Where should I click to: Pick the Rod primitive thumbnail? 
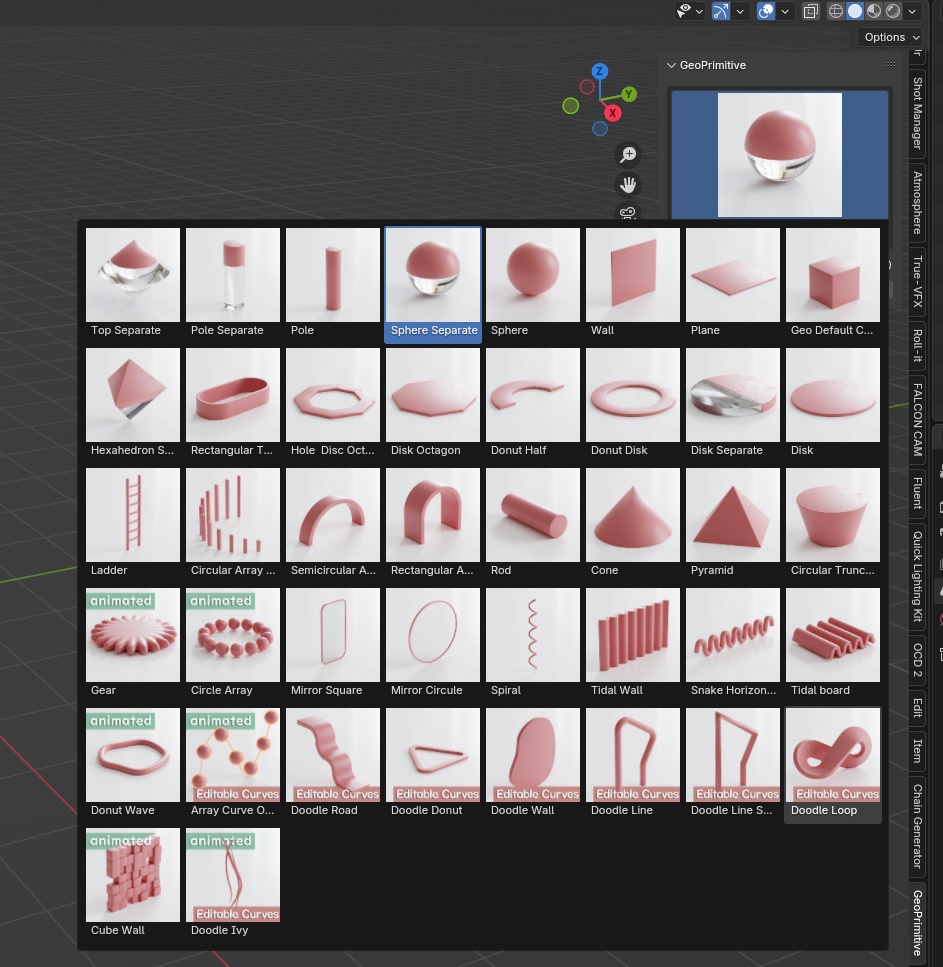533,523
